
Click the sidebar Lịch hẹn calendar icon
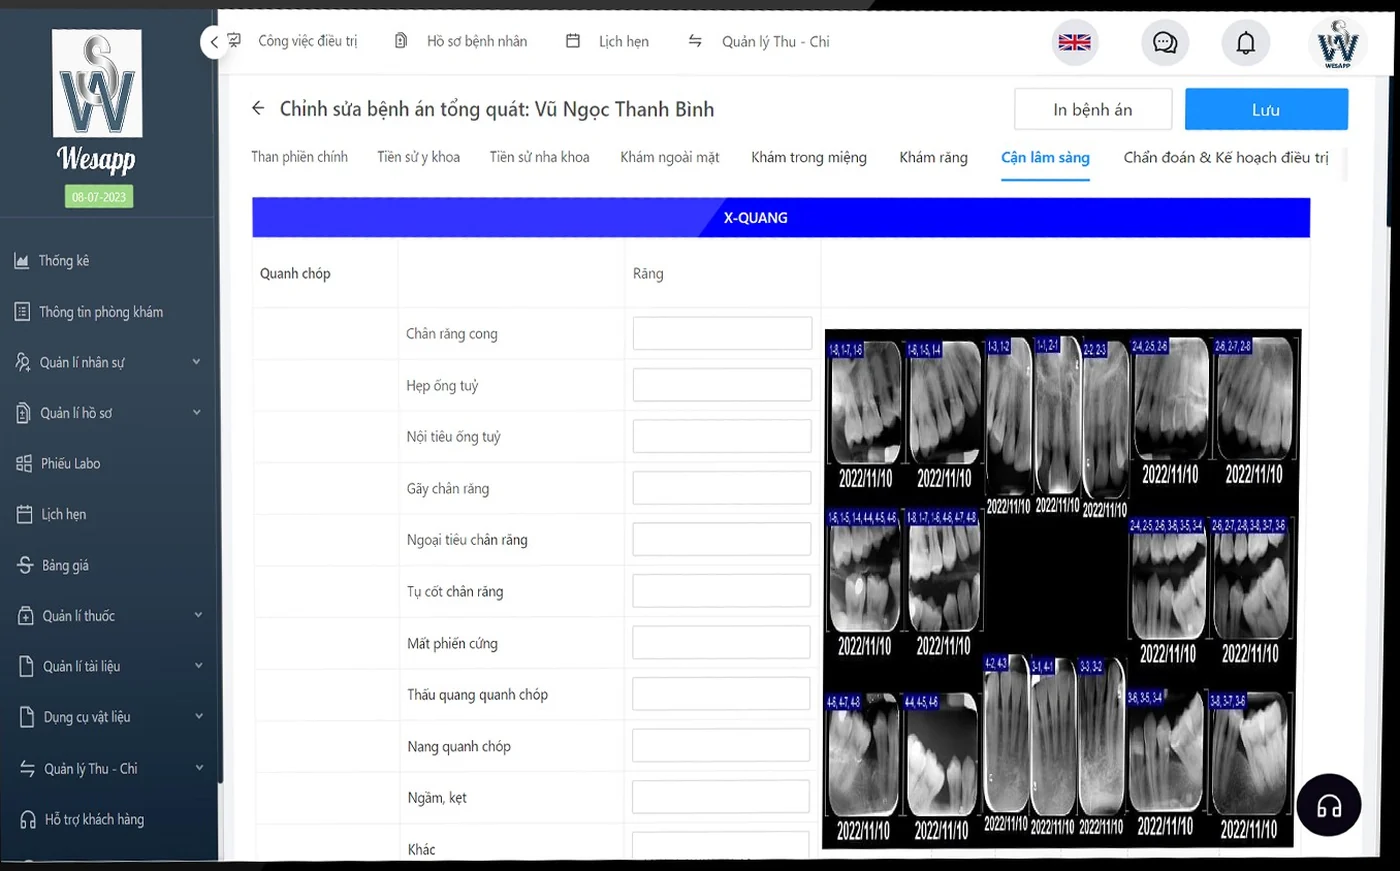pyautogui.click(x=25, y=514)
